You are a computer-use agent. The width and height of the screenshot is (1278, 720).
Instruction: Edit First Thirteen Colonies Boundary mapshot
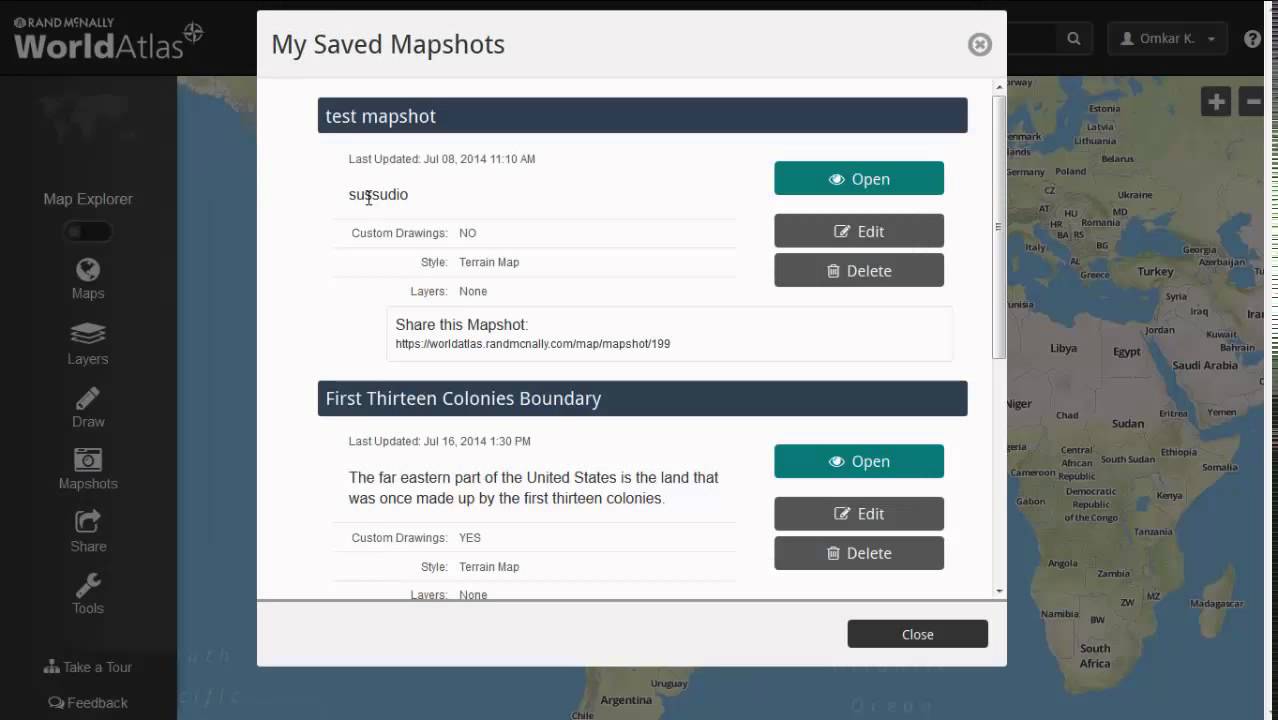coord(859,513)
